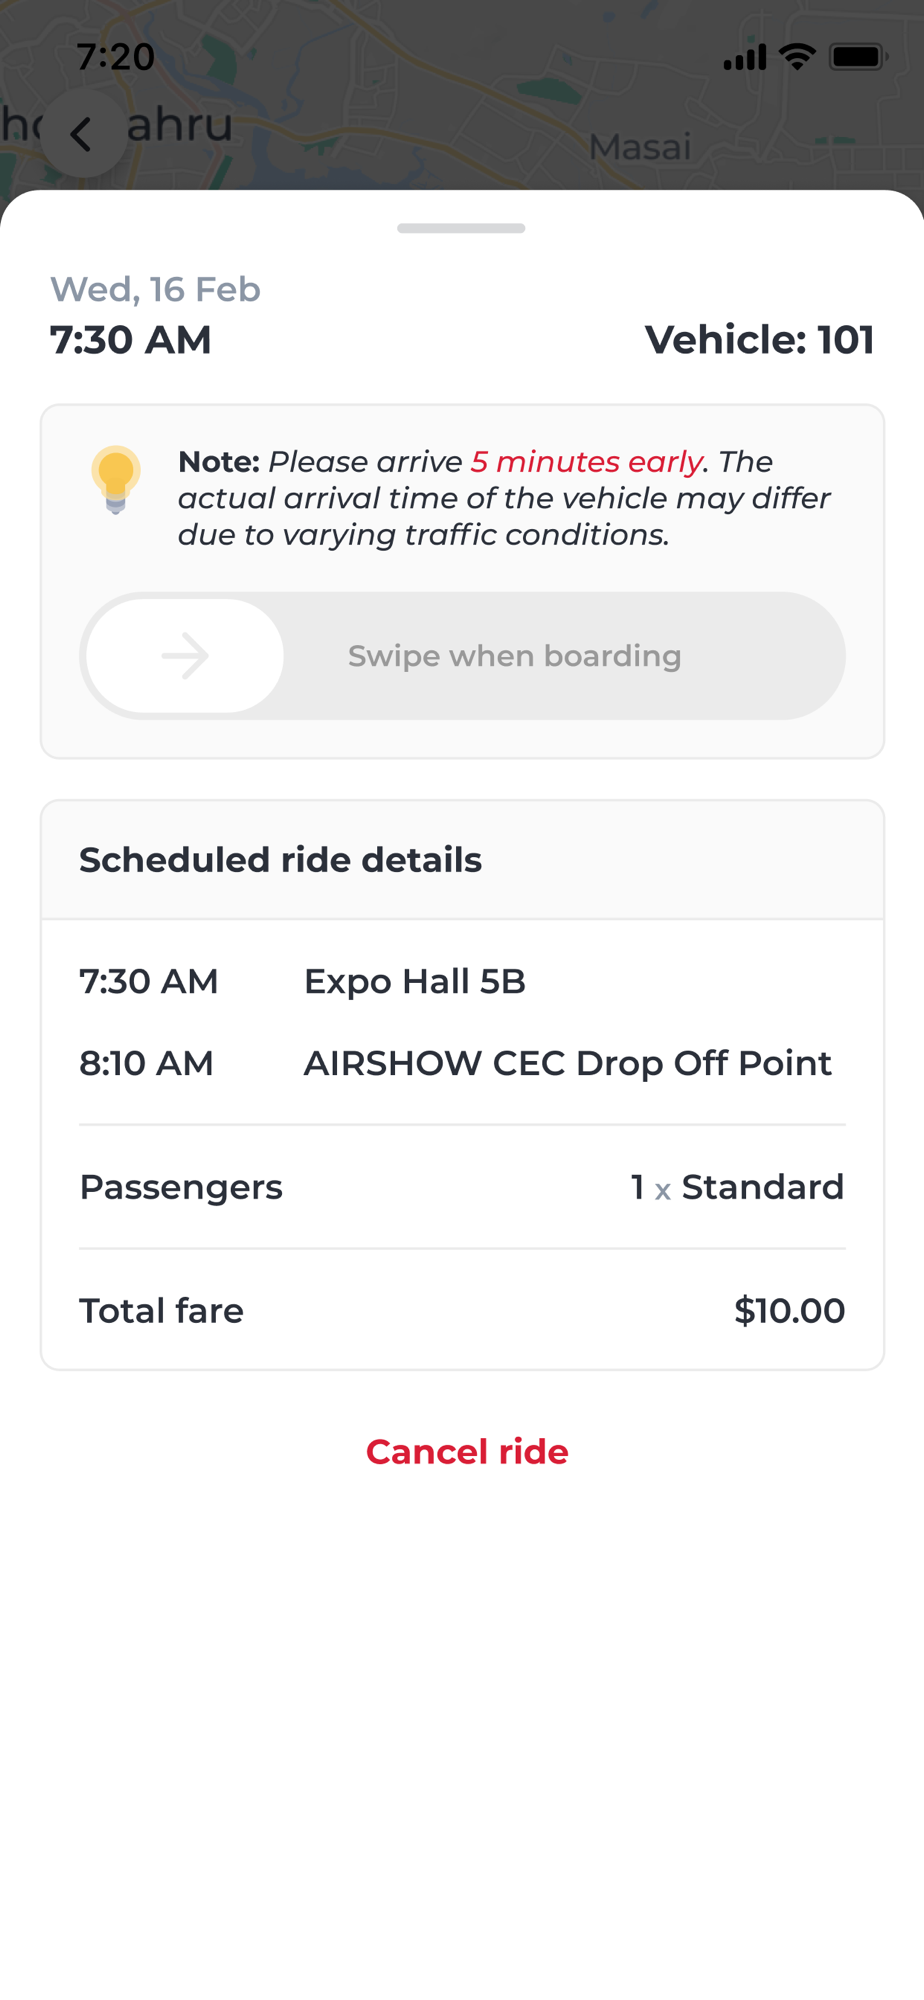The width and height of the screenshot is (924, 2000).
Task: Tap the bottom sheet drag handle
Action: pos(461,228)
